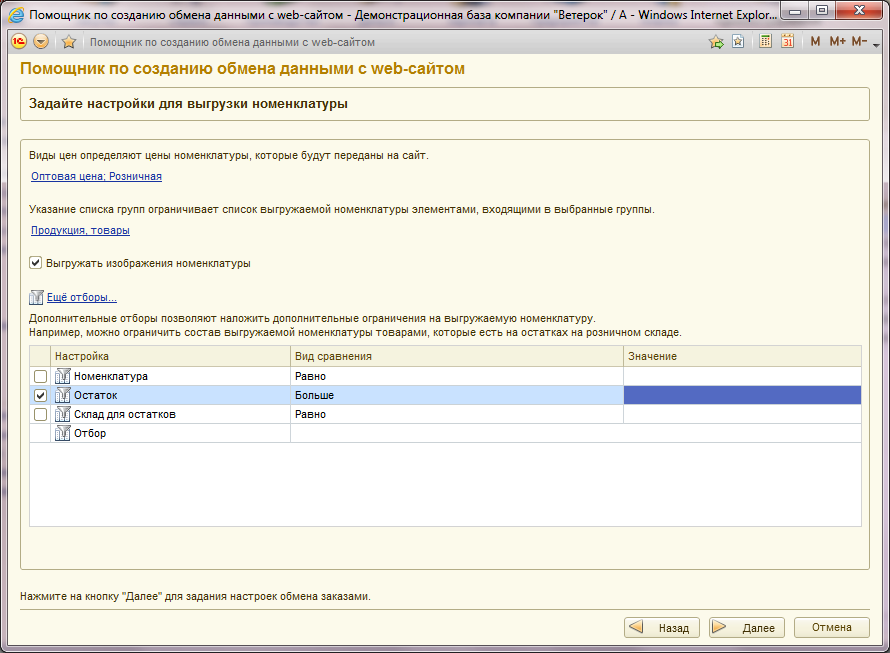The width and height of the screenshot is (890, 653).
Task: Click filter icon beside 'Ещё отборы...'
Action: [x=36, y=297]
